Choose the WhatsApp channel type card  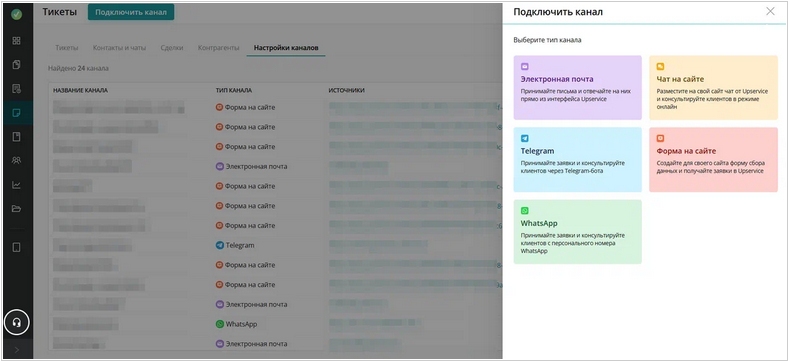pyautogui.click(x=577, y=232)
